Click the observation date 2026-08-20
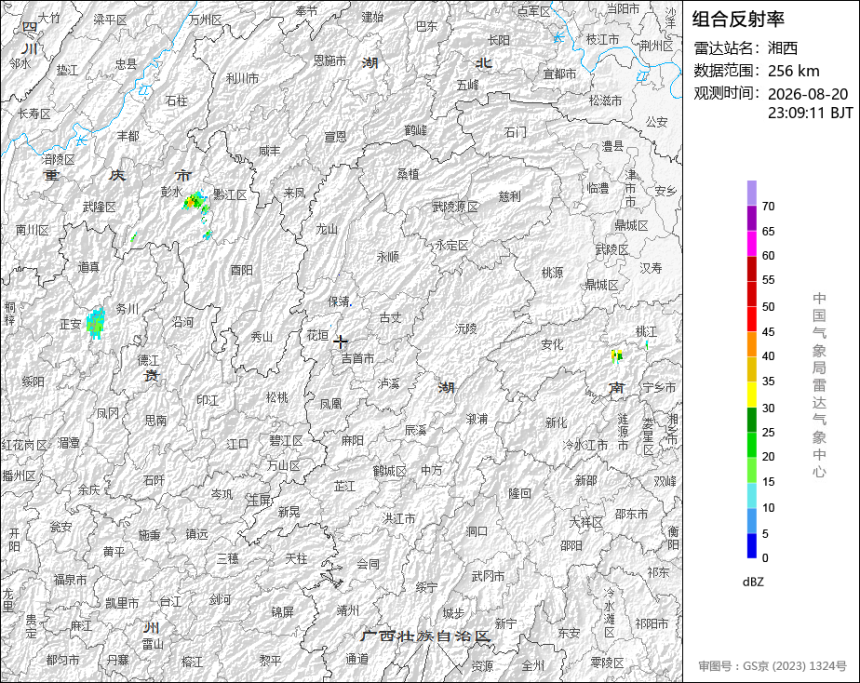The height and width of the screenshot is (683, 860). (x=808, y=94)
